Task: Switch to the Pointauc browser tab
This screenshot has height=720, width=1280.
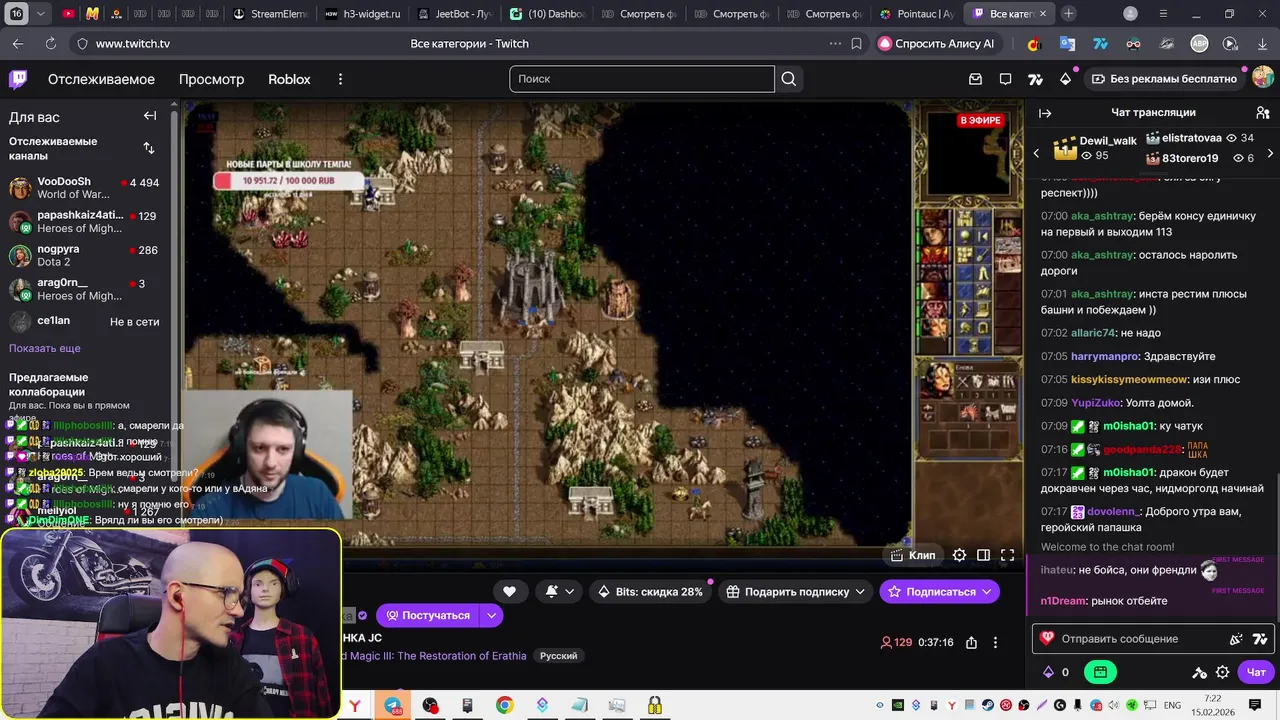Action: click(916, 14)
